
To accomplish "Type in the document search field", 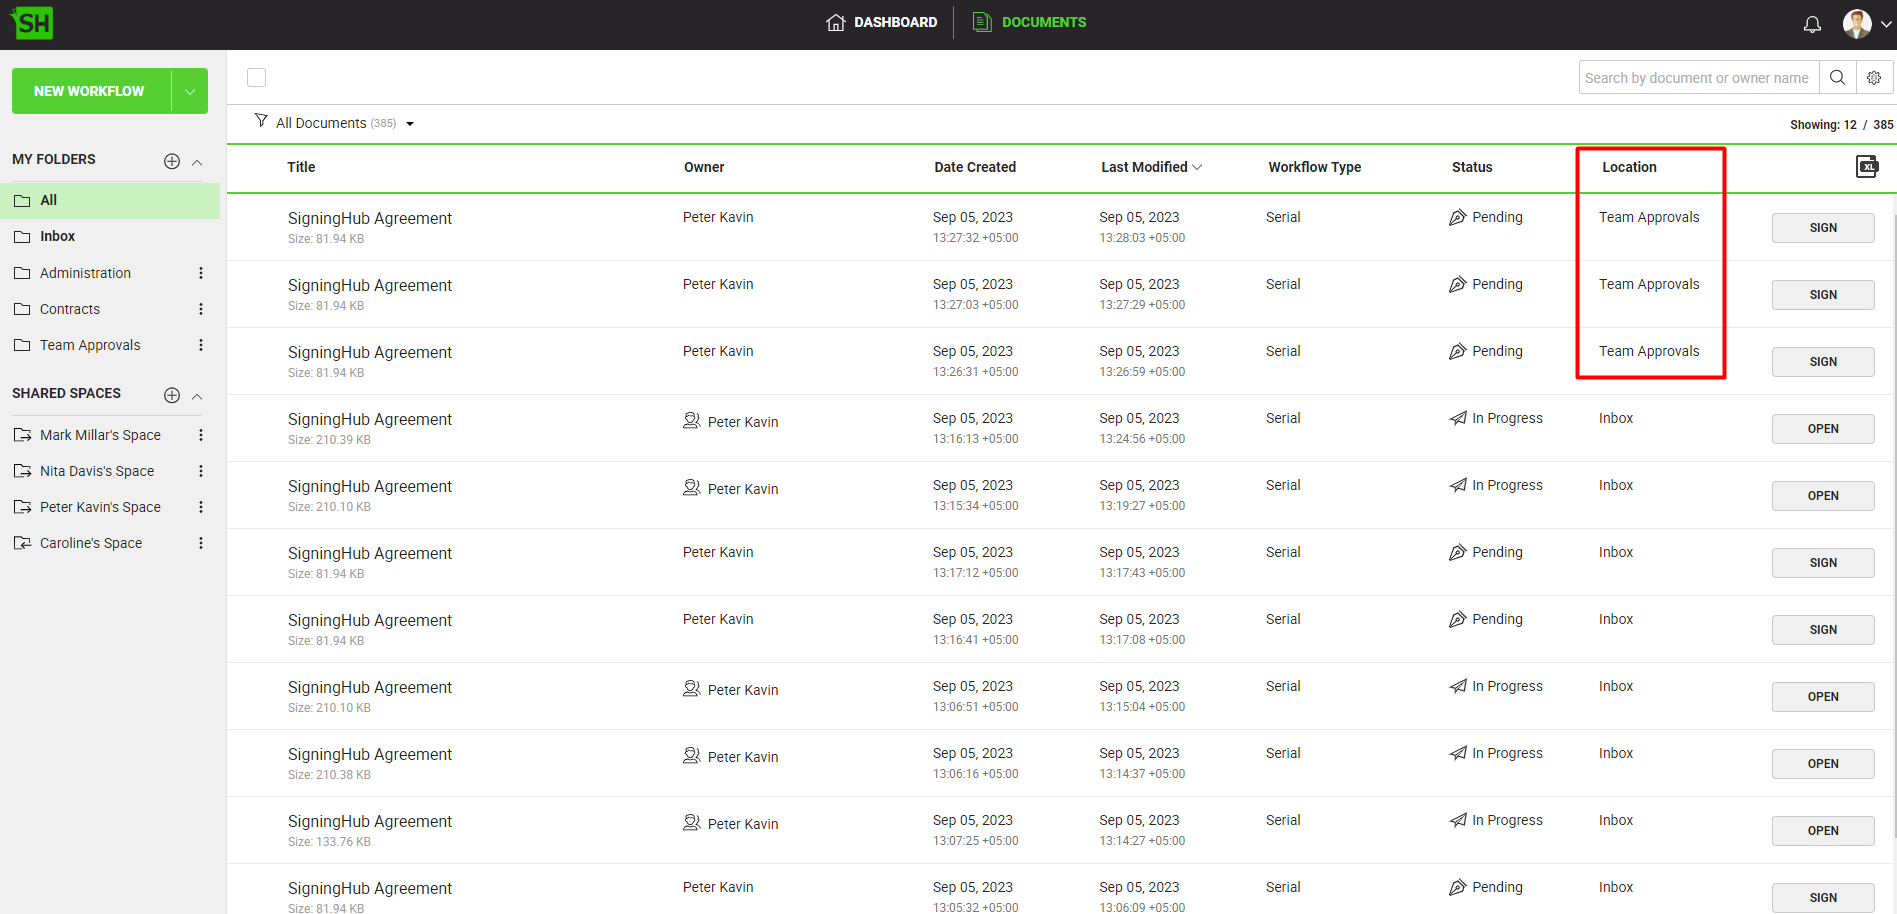I will 1697,78.
